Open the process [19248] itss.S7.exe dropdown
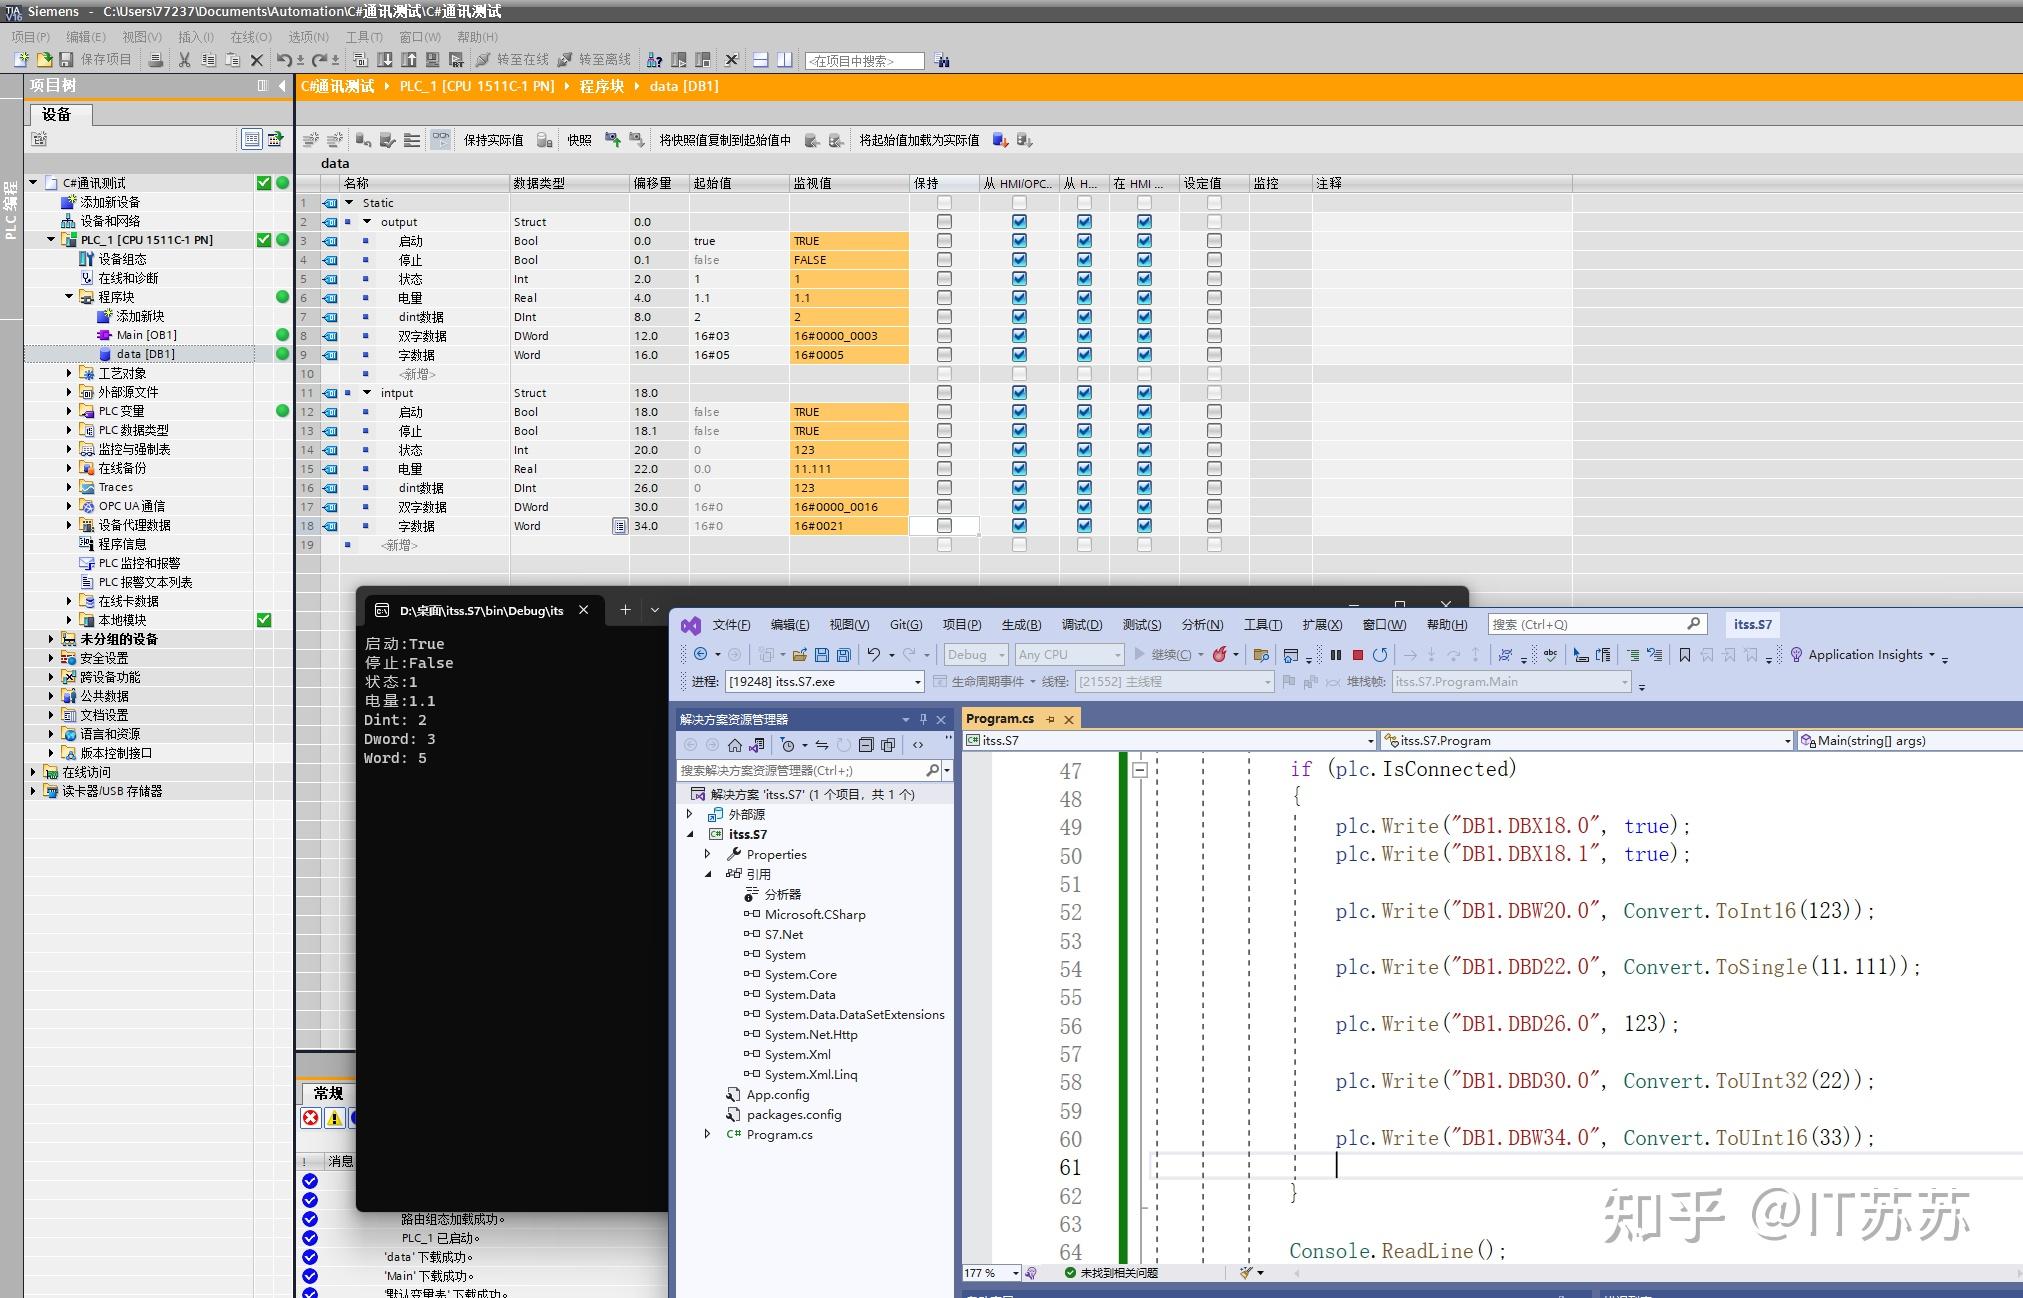Image resolution: width=2023 pixels, height=1298 pixels. (823, 682)
